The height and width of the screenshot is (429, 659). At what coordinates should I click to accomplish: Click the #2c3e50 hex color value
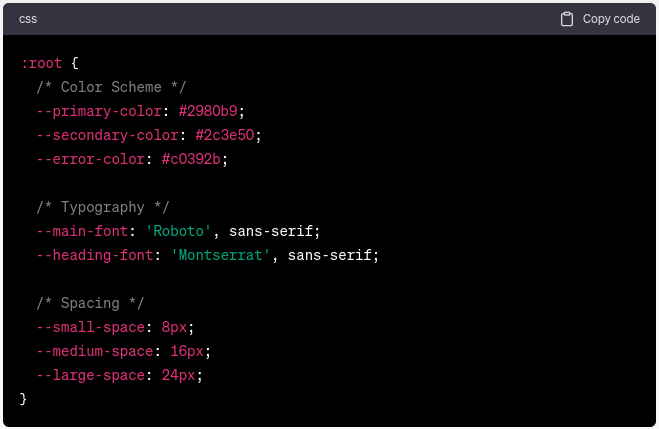(x=225, y=135)
